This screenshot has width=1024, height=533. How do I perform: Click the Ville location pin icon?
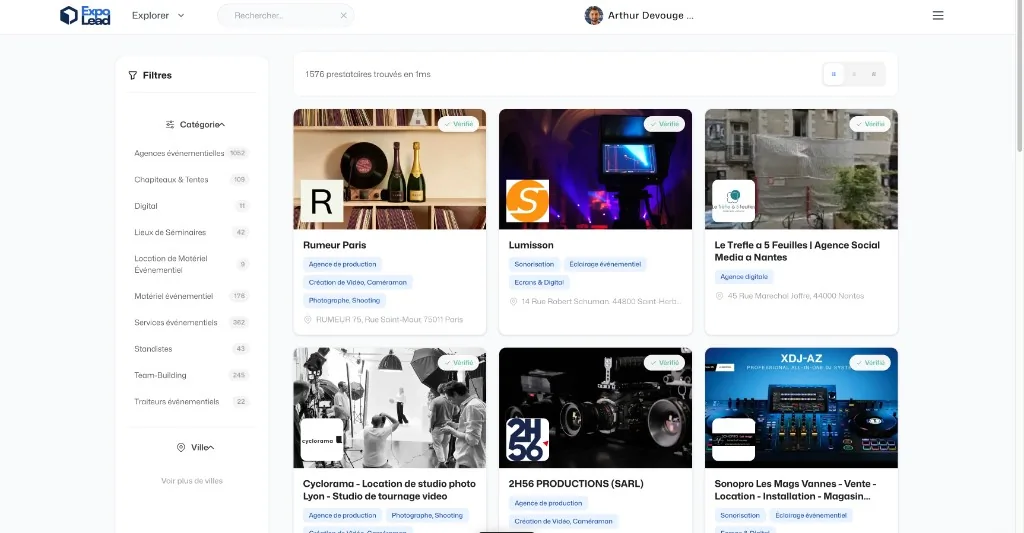coord(181,447)
